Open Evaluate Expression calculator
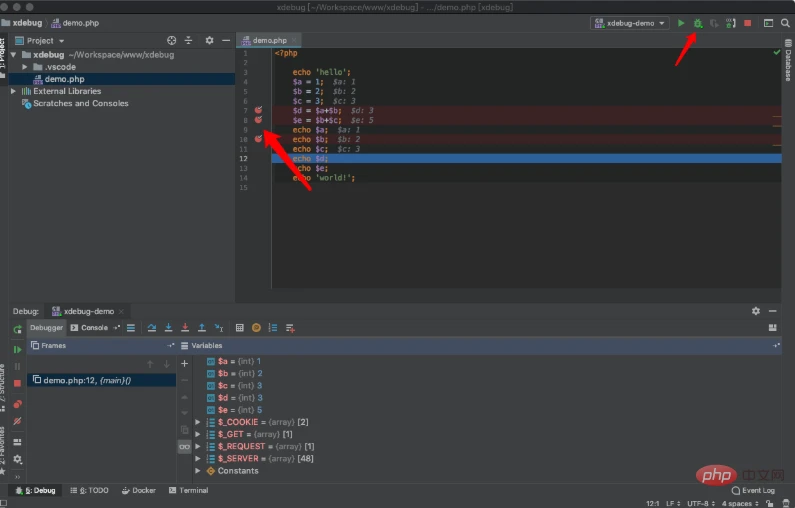Viewport: 795px width, 508px height. point(240,328)
